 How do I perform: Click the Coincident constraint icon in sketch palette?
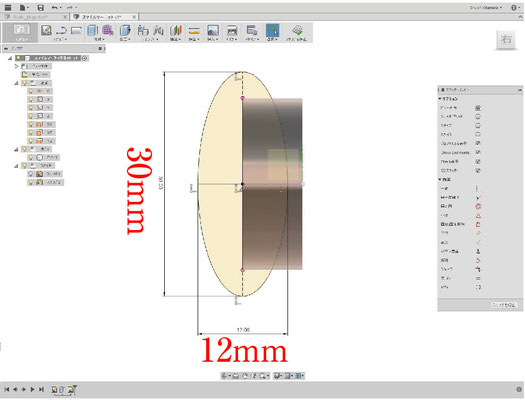click(x=478, y=188)
